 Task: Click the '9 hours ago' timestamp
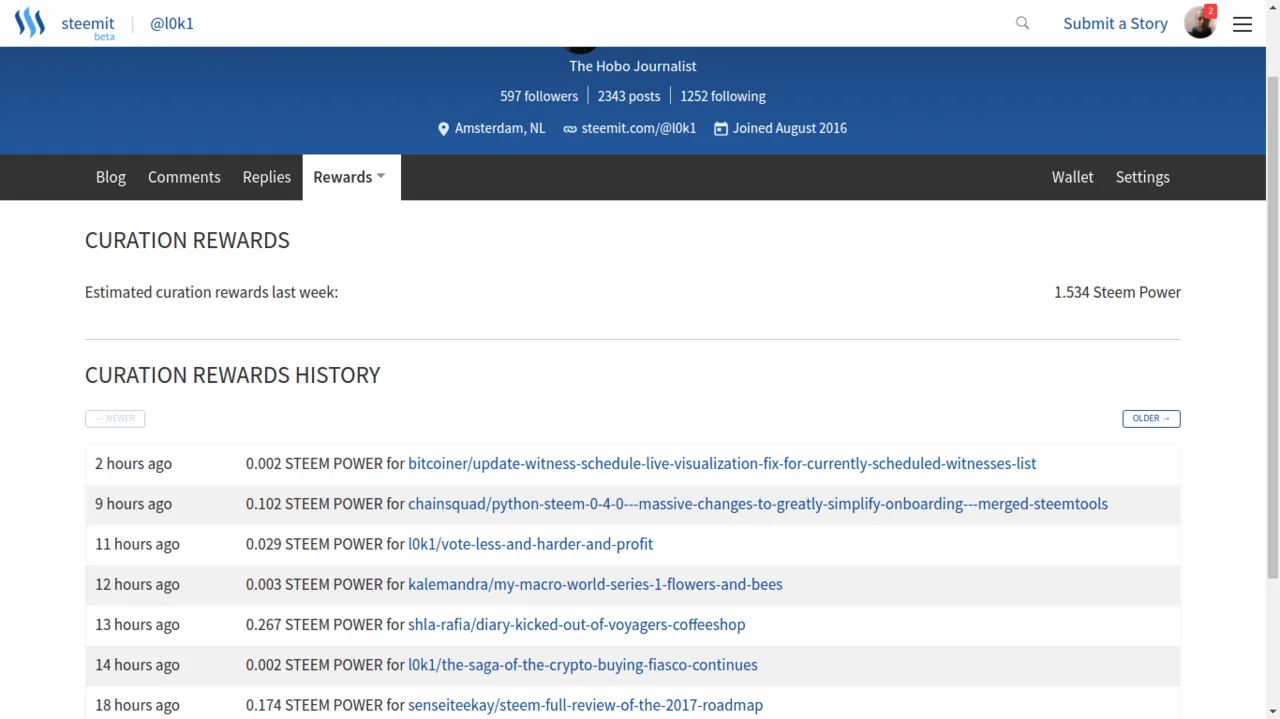(x=133, y=504)
